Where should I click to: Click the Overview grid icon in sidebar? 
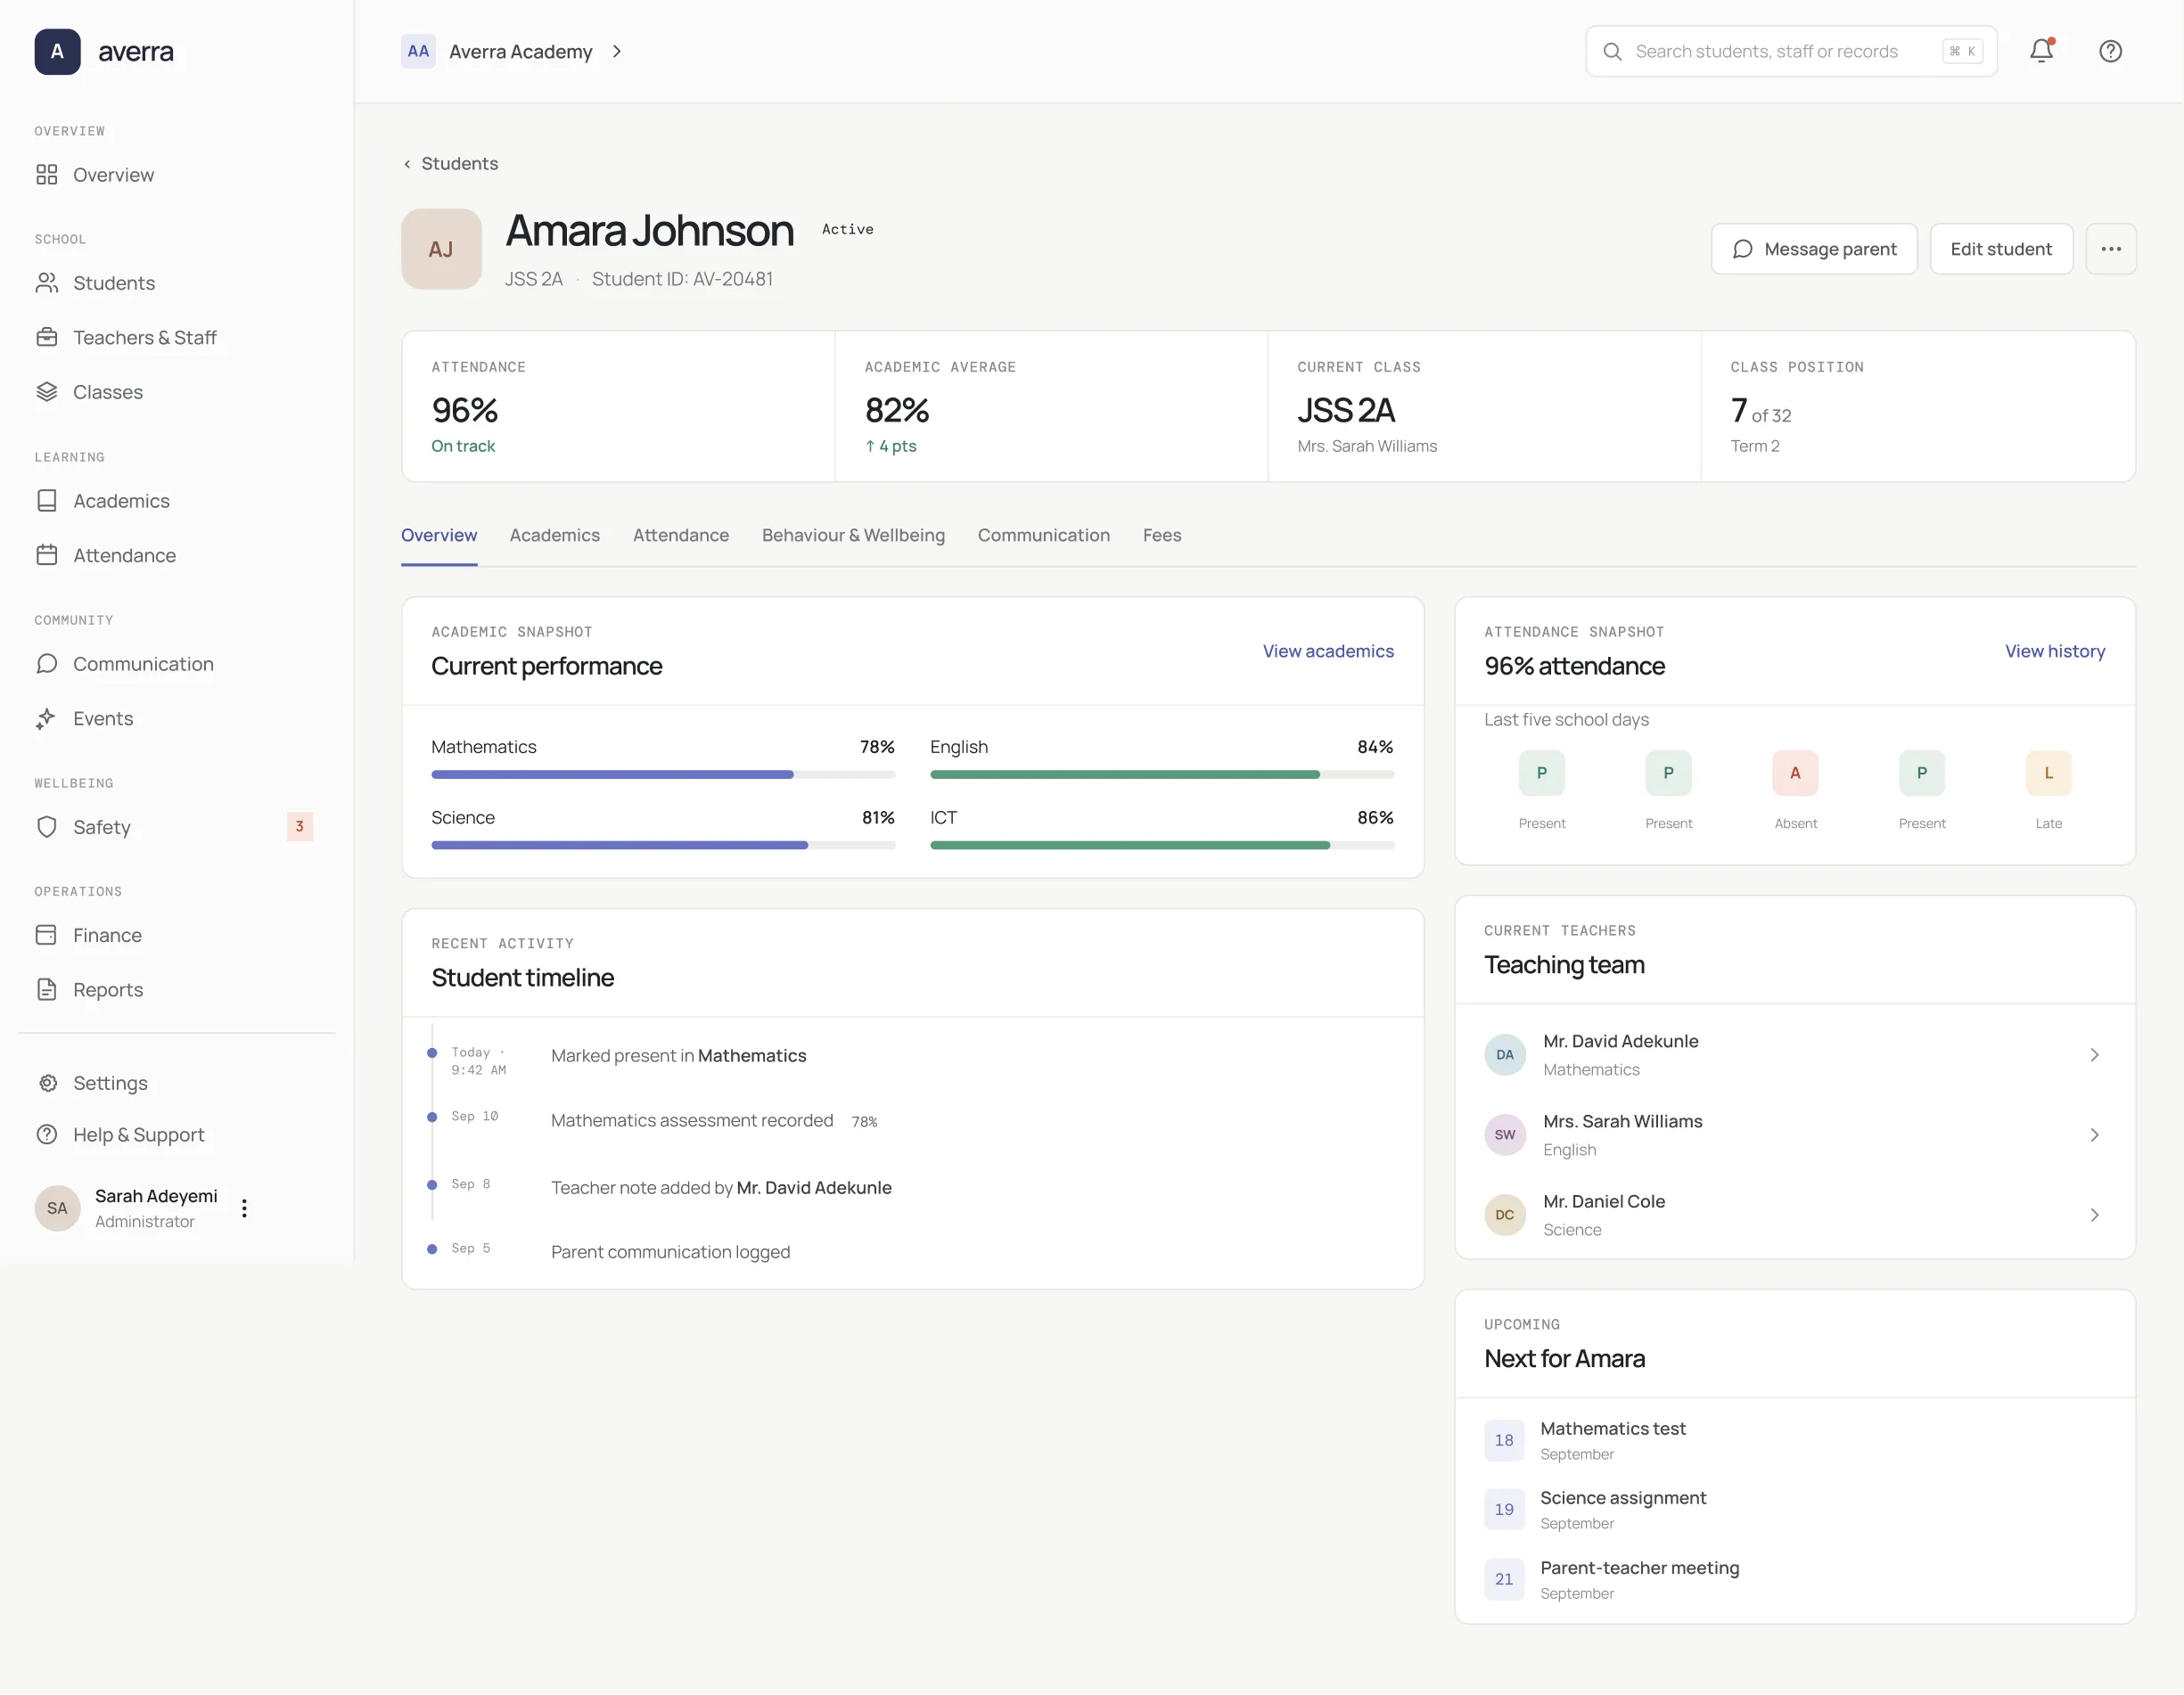[x=47, y=175]
